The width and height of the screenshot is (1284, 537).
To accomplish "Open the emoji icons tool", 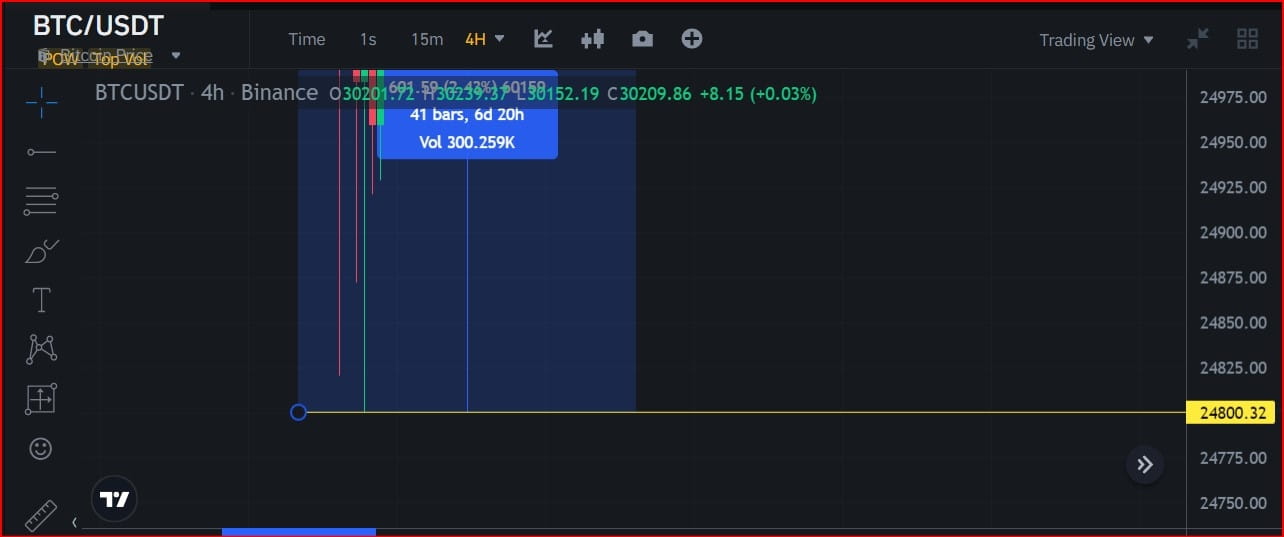I will click(41, 449).
